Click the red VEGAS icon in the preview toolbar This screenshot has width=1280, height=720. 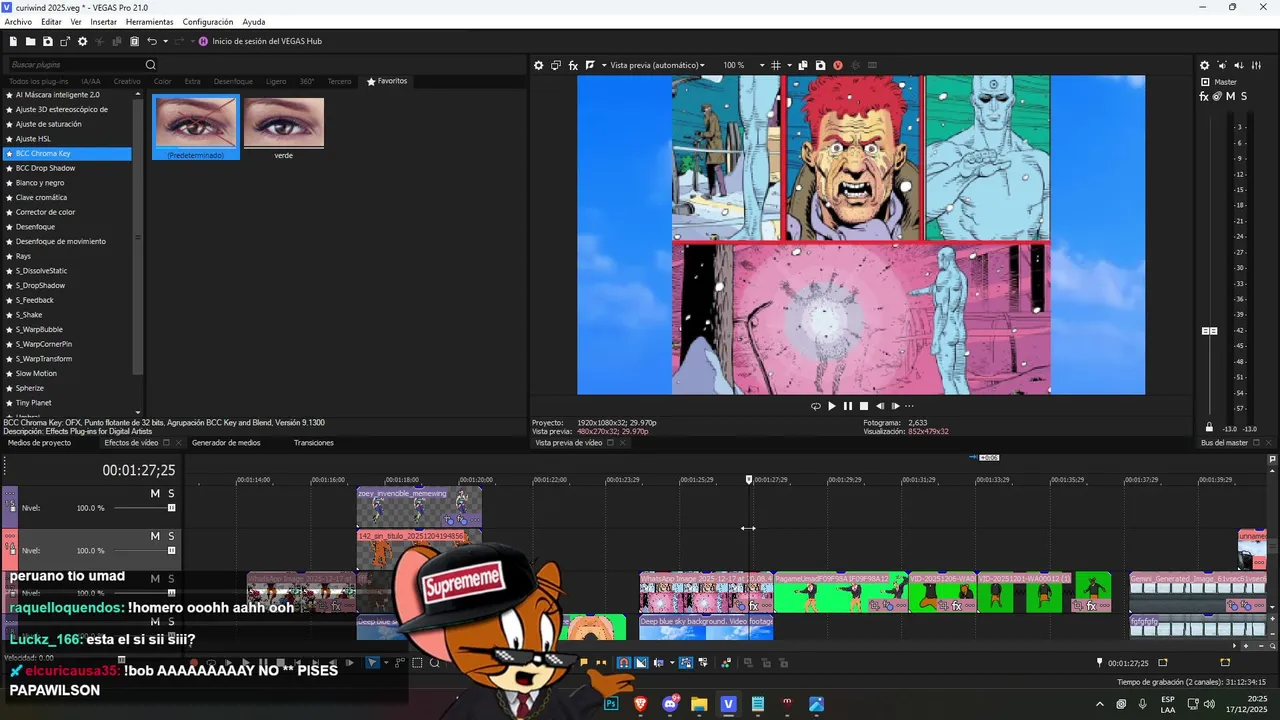pyautogui.click(x=838, y=65)
